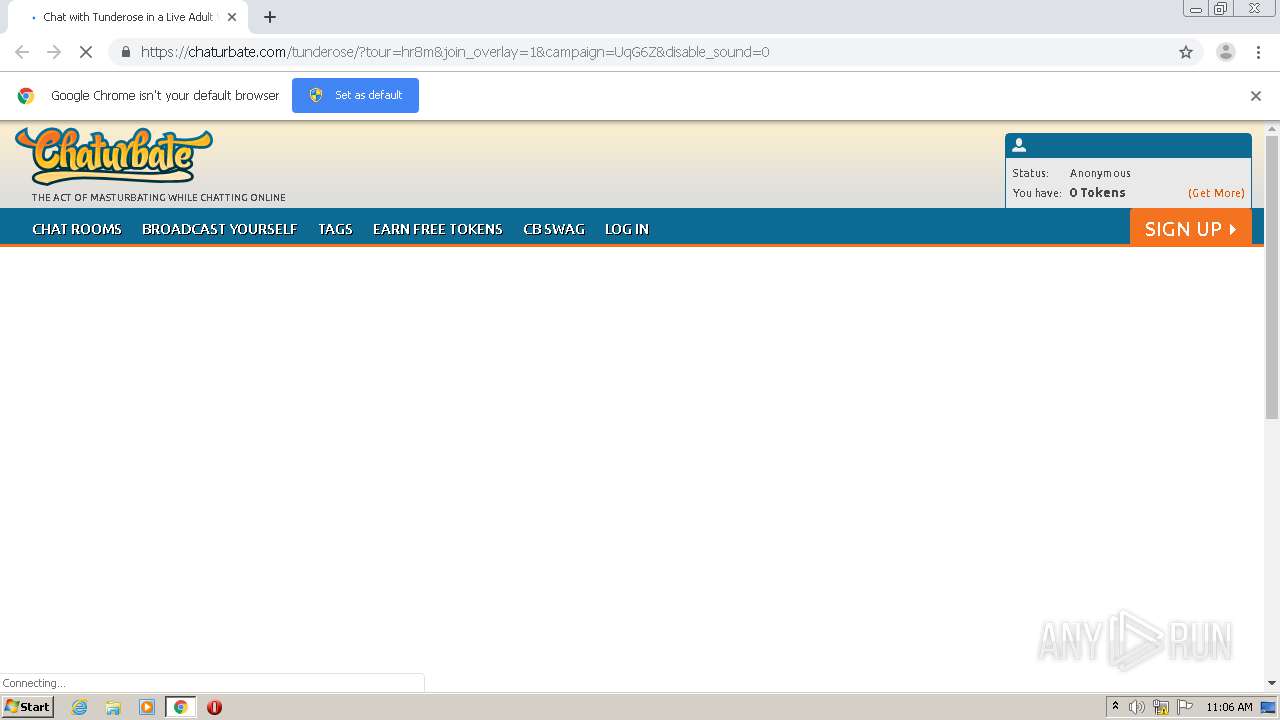Close the Chat with Tunderose tab
Viewport: 1280px width, 720px height.
(232, 17)
